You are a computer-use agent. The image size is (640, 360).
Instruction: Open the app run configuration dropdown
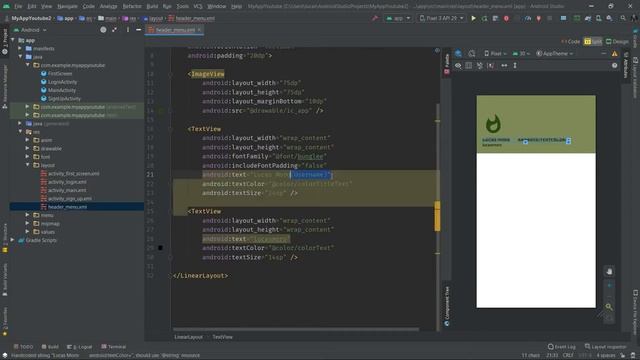click(398, 18)
